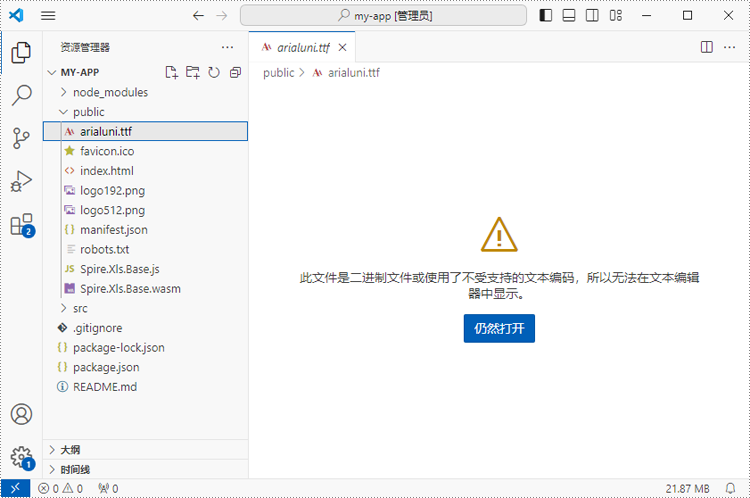Click the command center search box

pos(383,16)
